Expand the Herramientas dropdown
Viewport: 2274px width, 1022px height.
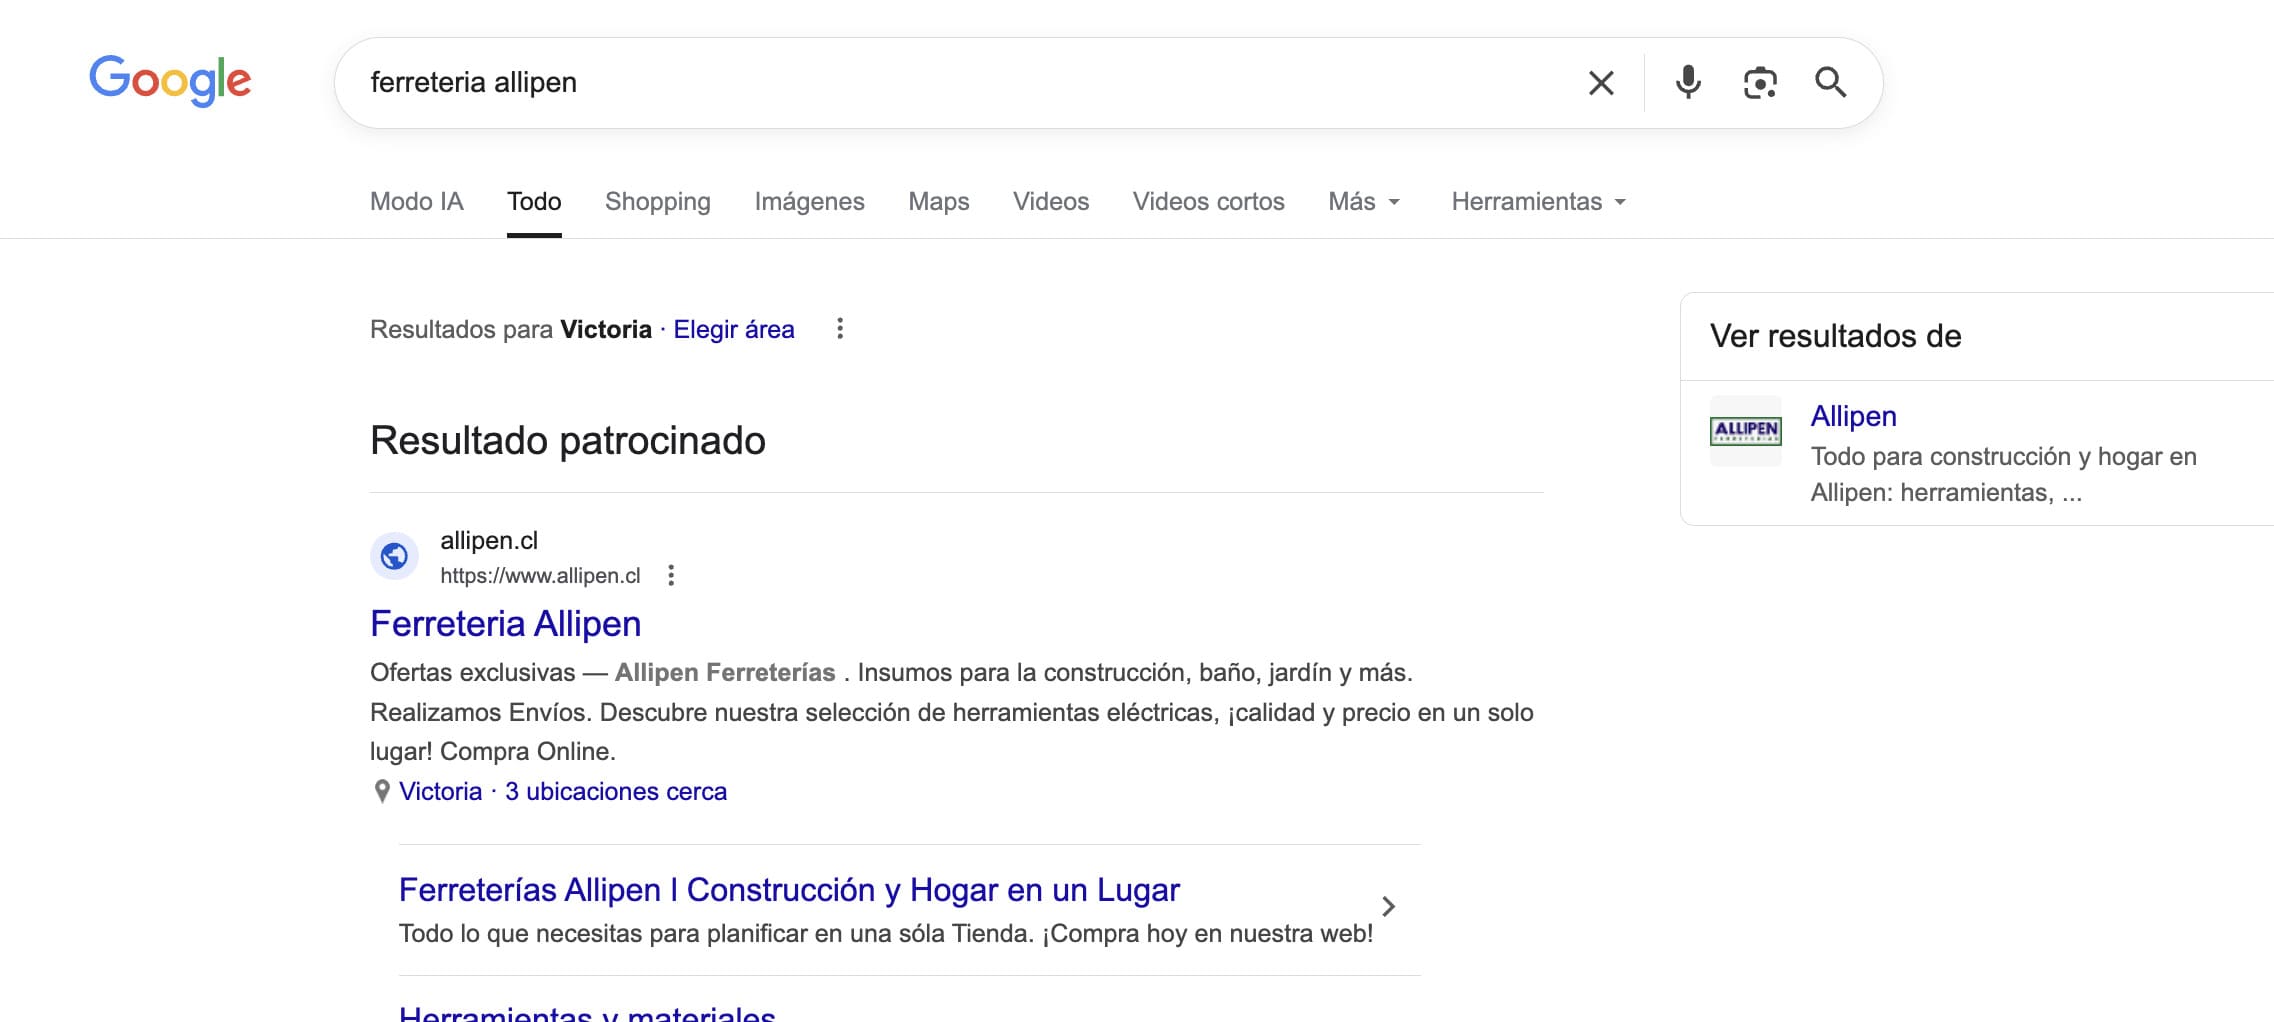(1538, 201)
